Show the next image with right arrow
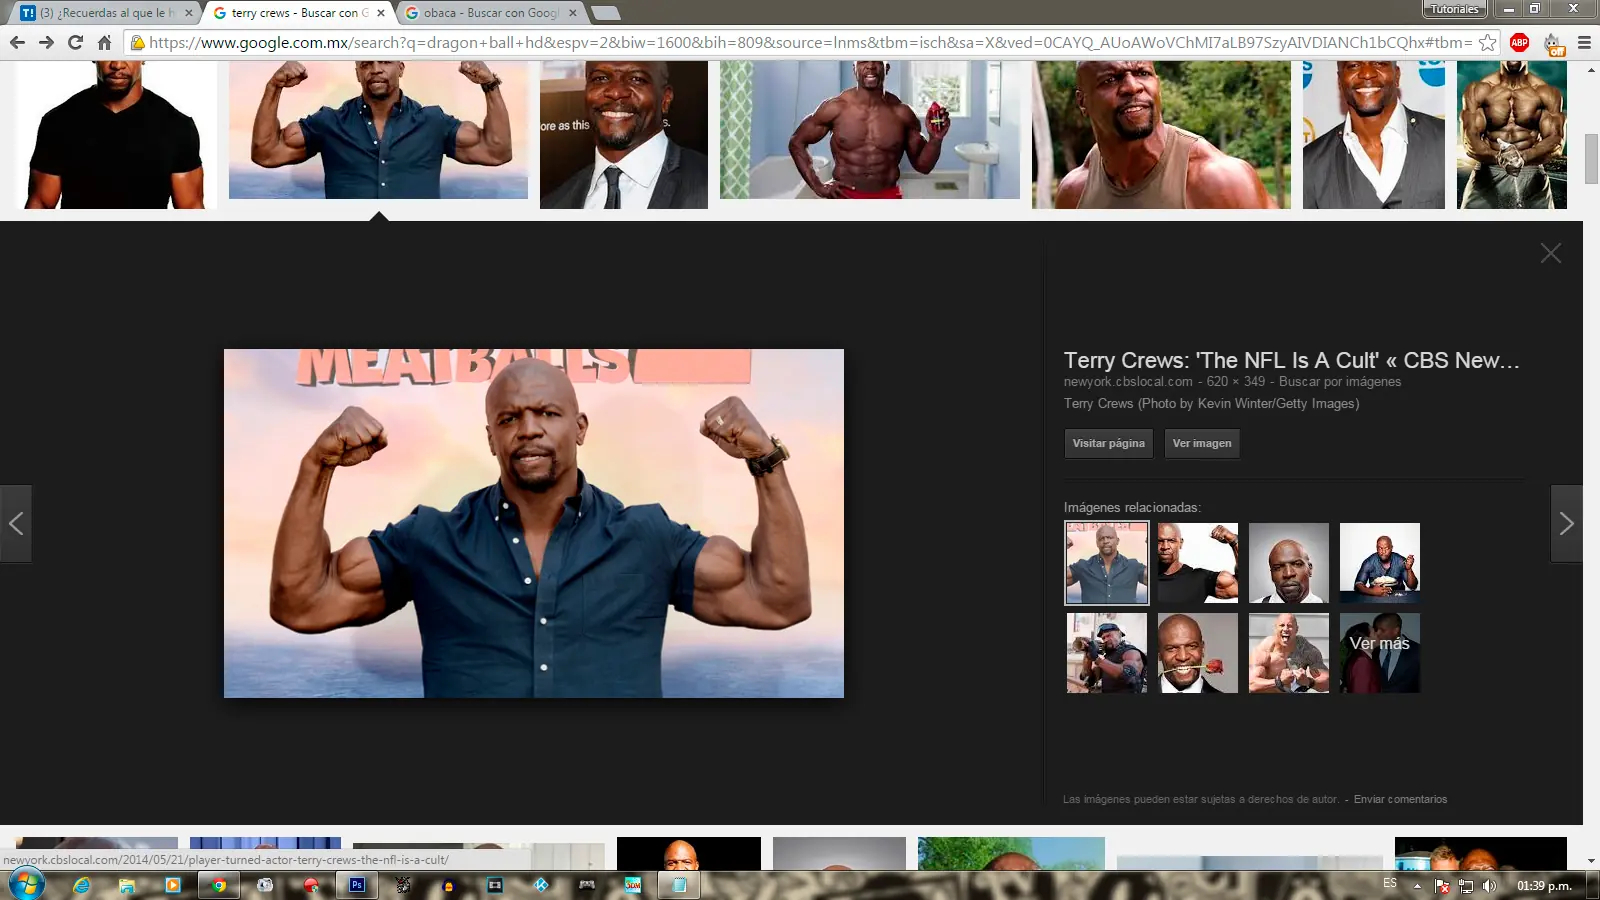Viewport: 1600px width, 900px height. (1567, 523)
